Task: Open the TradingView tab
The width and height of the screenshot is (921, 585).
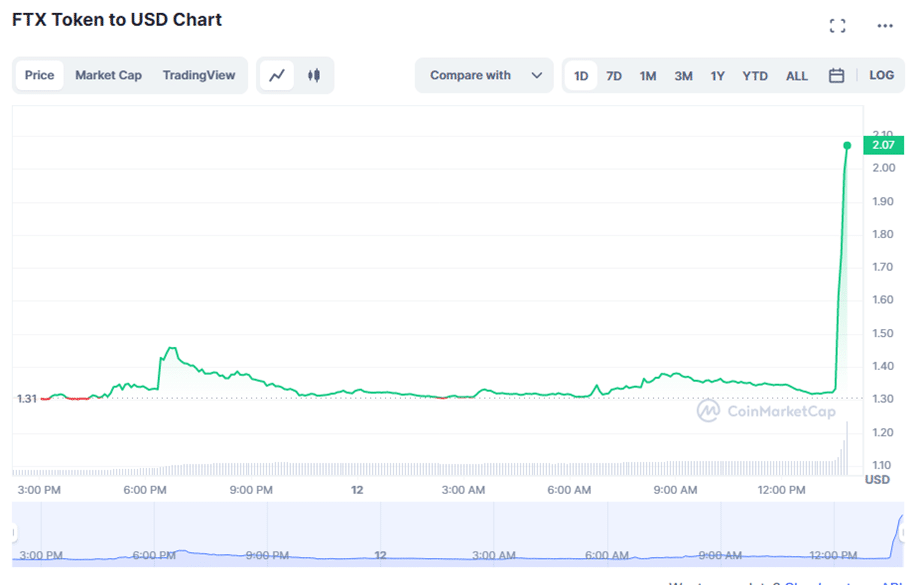Action: [x=199, y=75]
